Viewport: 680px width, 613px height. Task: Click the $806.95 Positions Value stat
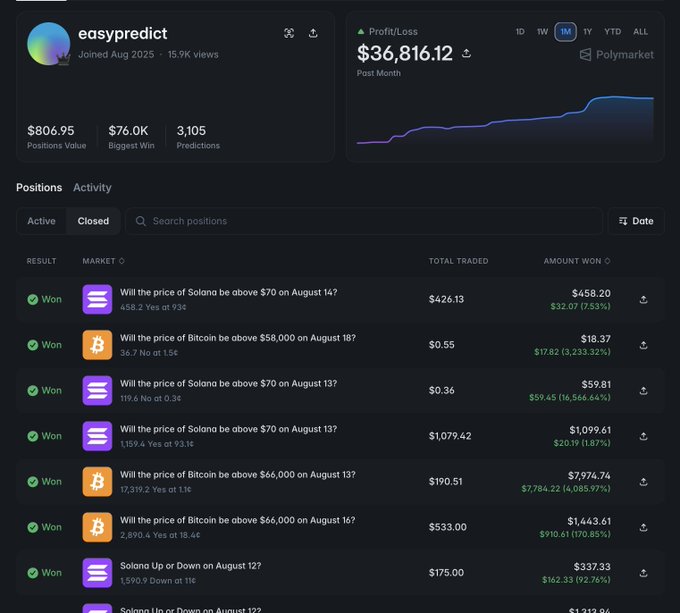[56, 137]
